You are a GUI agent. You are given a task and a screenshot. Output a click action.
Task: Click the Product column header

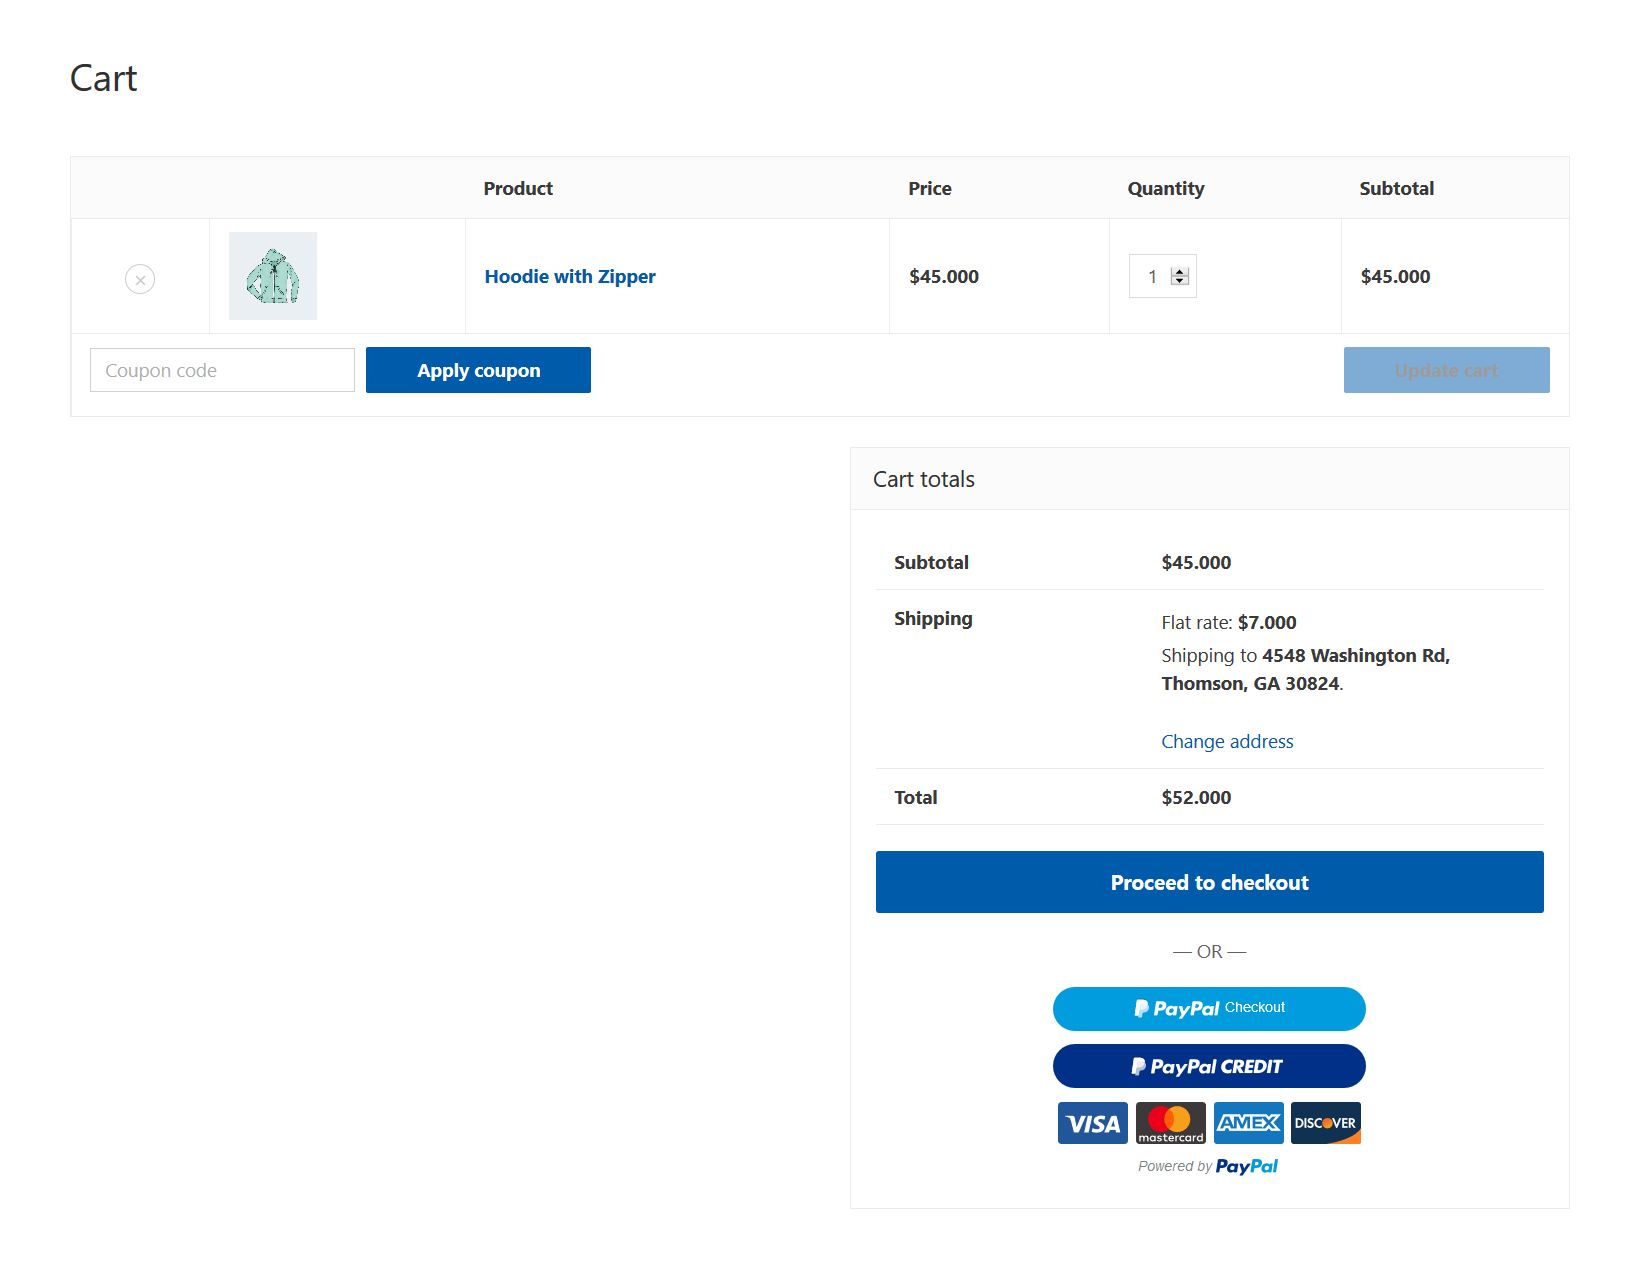[x=518, y=188]
